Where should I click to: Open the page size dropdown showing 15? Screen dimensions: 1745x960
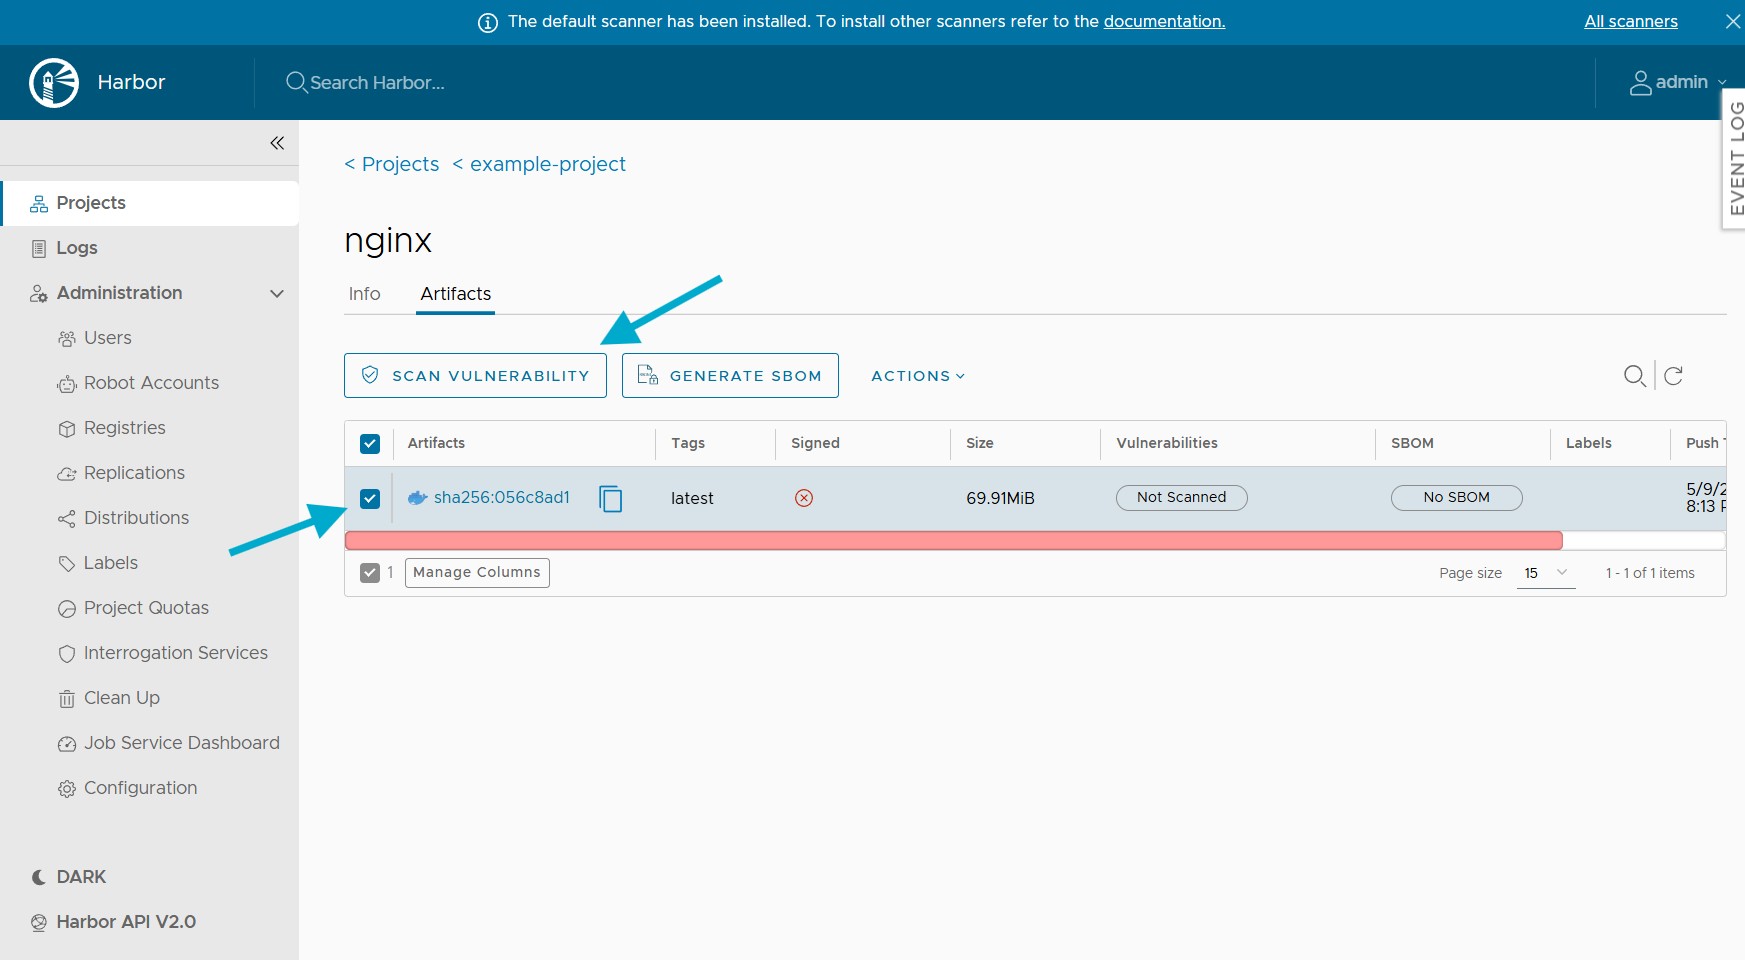click(1544, 573)
